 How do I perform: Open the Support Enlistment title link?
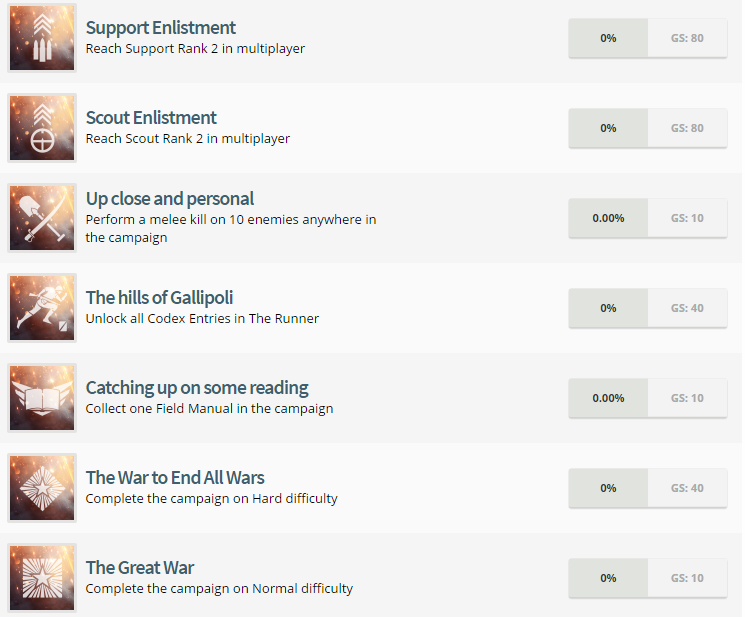click(161, 28)
